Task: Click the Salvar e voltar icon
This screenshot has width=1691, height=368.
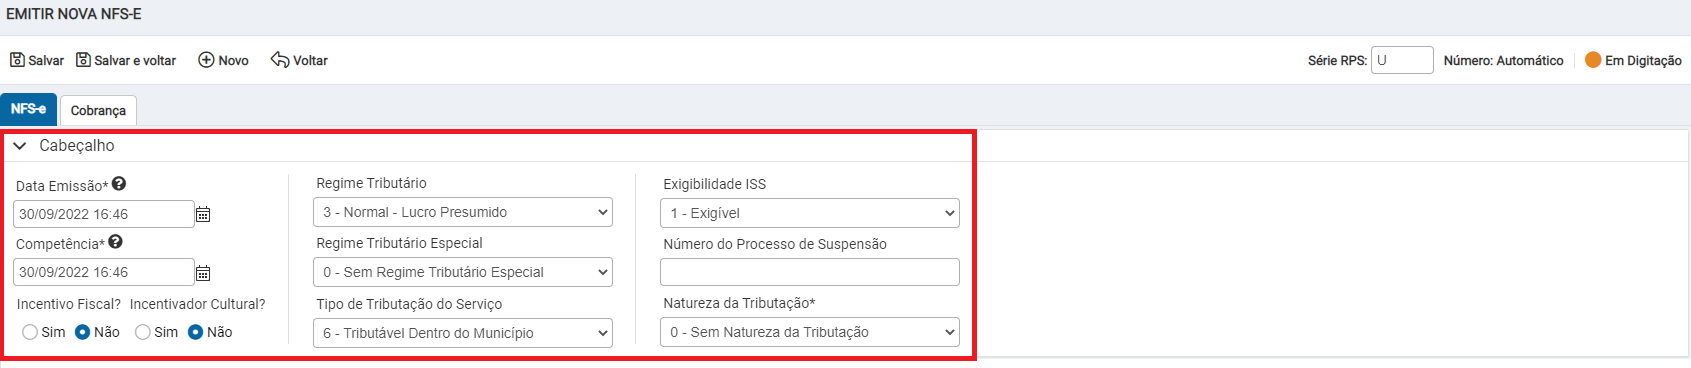Action: 84,60
